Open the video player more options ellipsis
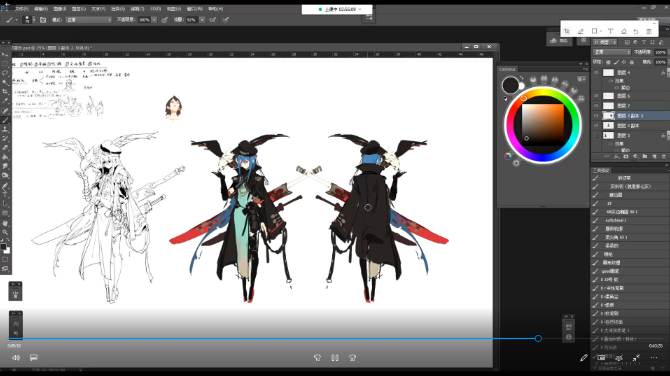 click(654, 358)
